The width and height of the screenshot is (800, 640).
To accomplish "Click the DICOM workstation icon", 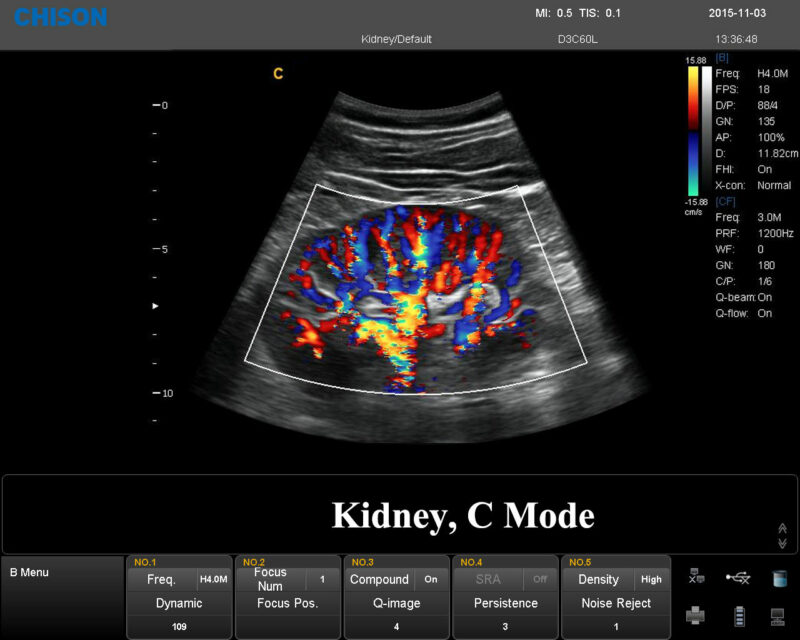I will (x=778, y=617).
